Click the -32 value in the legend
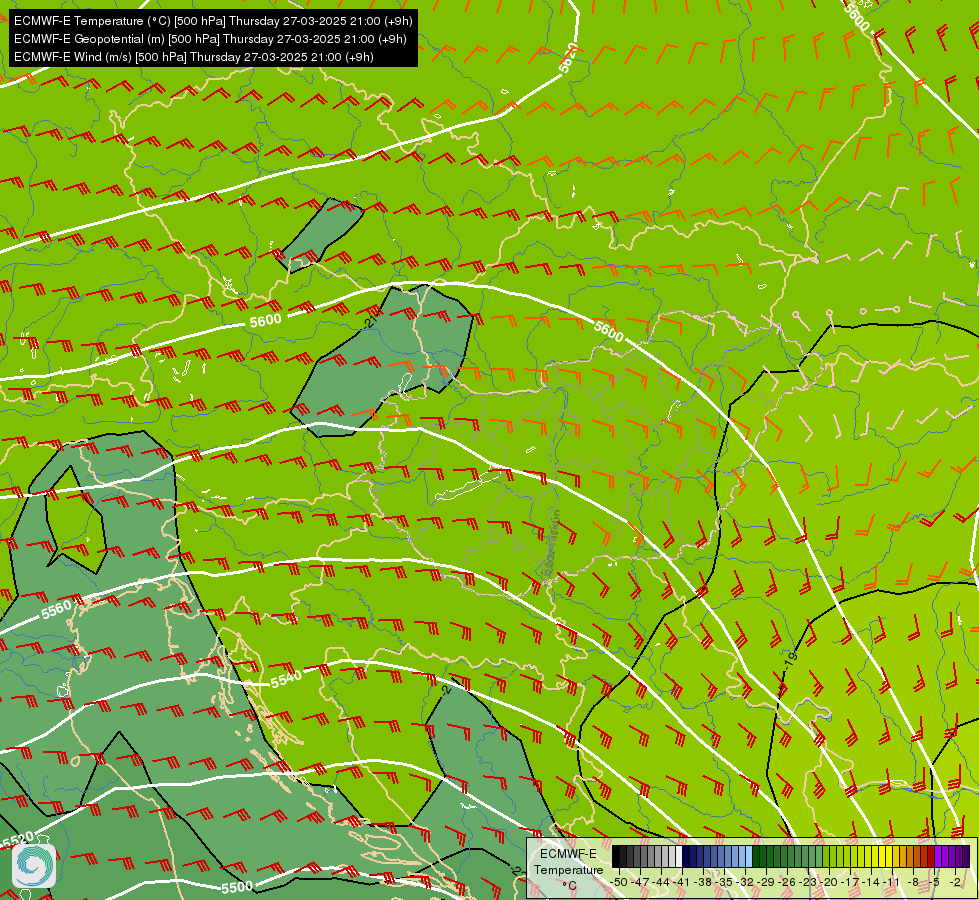Viewport: 979px width, 900px height. click(745, 883)
